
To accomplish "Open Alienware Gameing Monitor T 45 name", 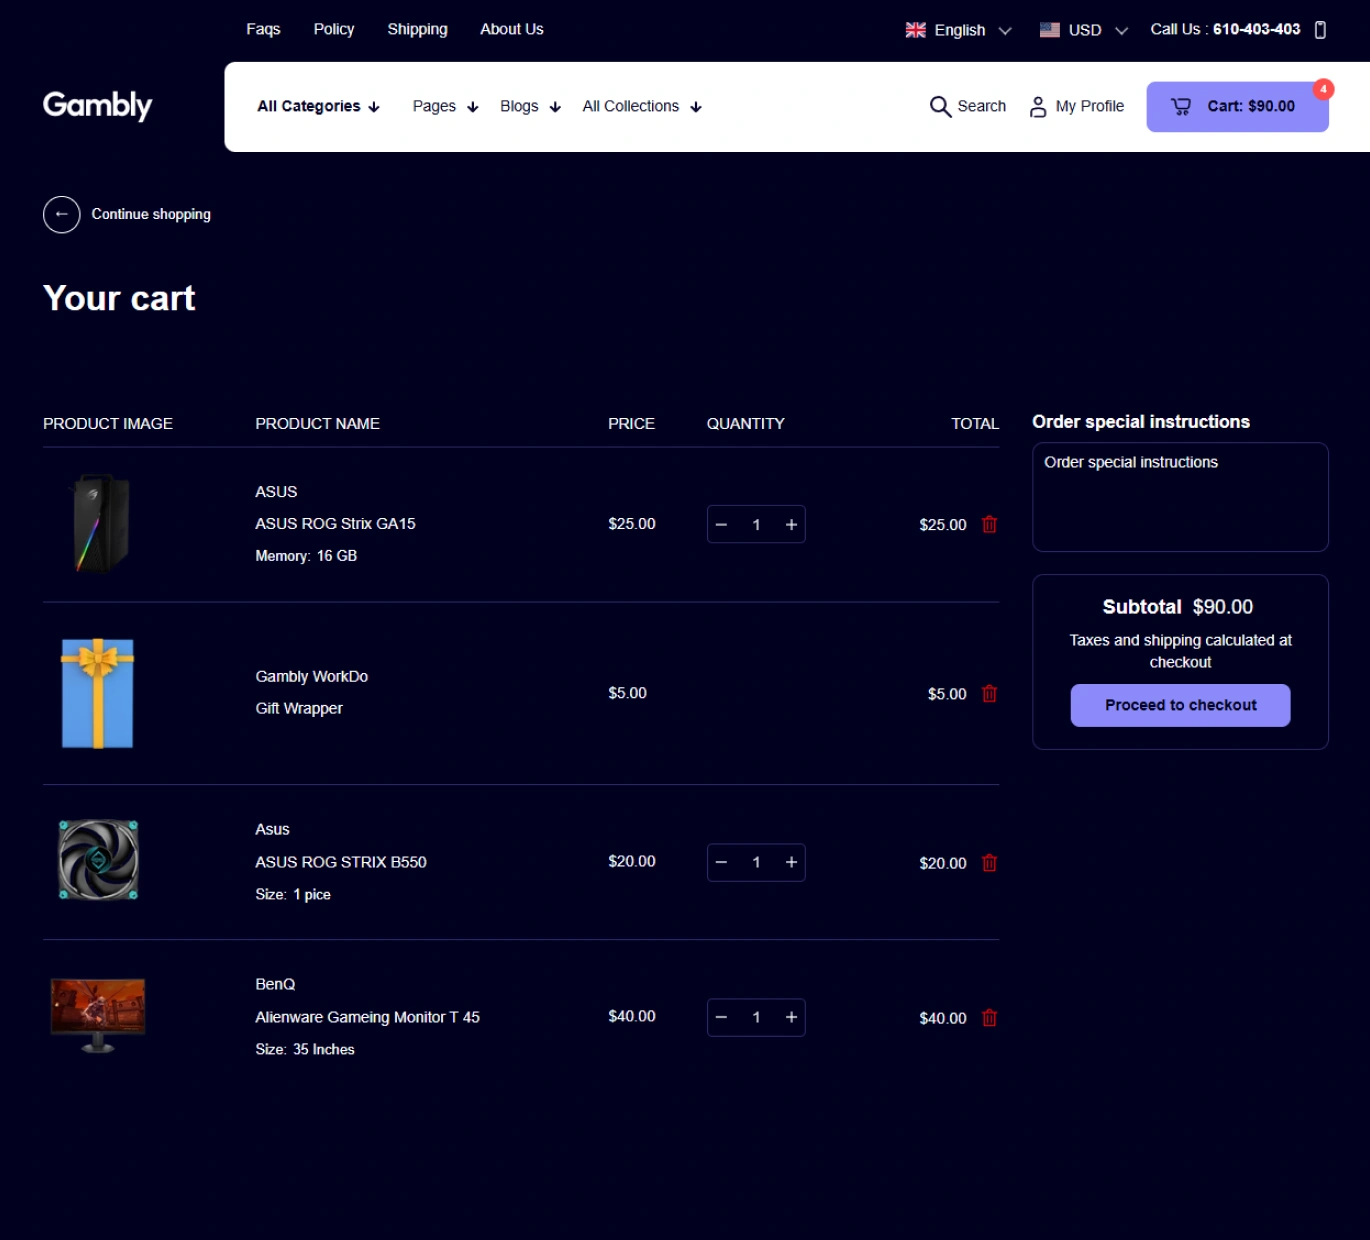I will click(367, 1017).
